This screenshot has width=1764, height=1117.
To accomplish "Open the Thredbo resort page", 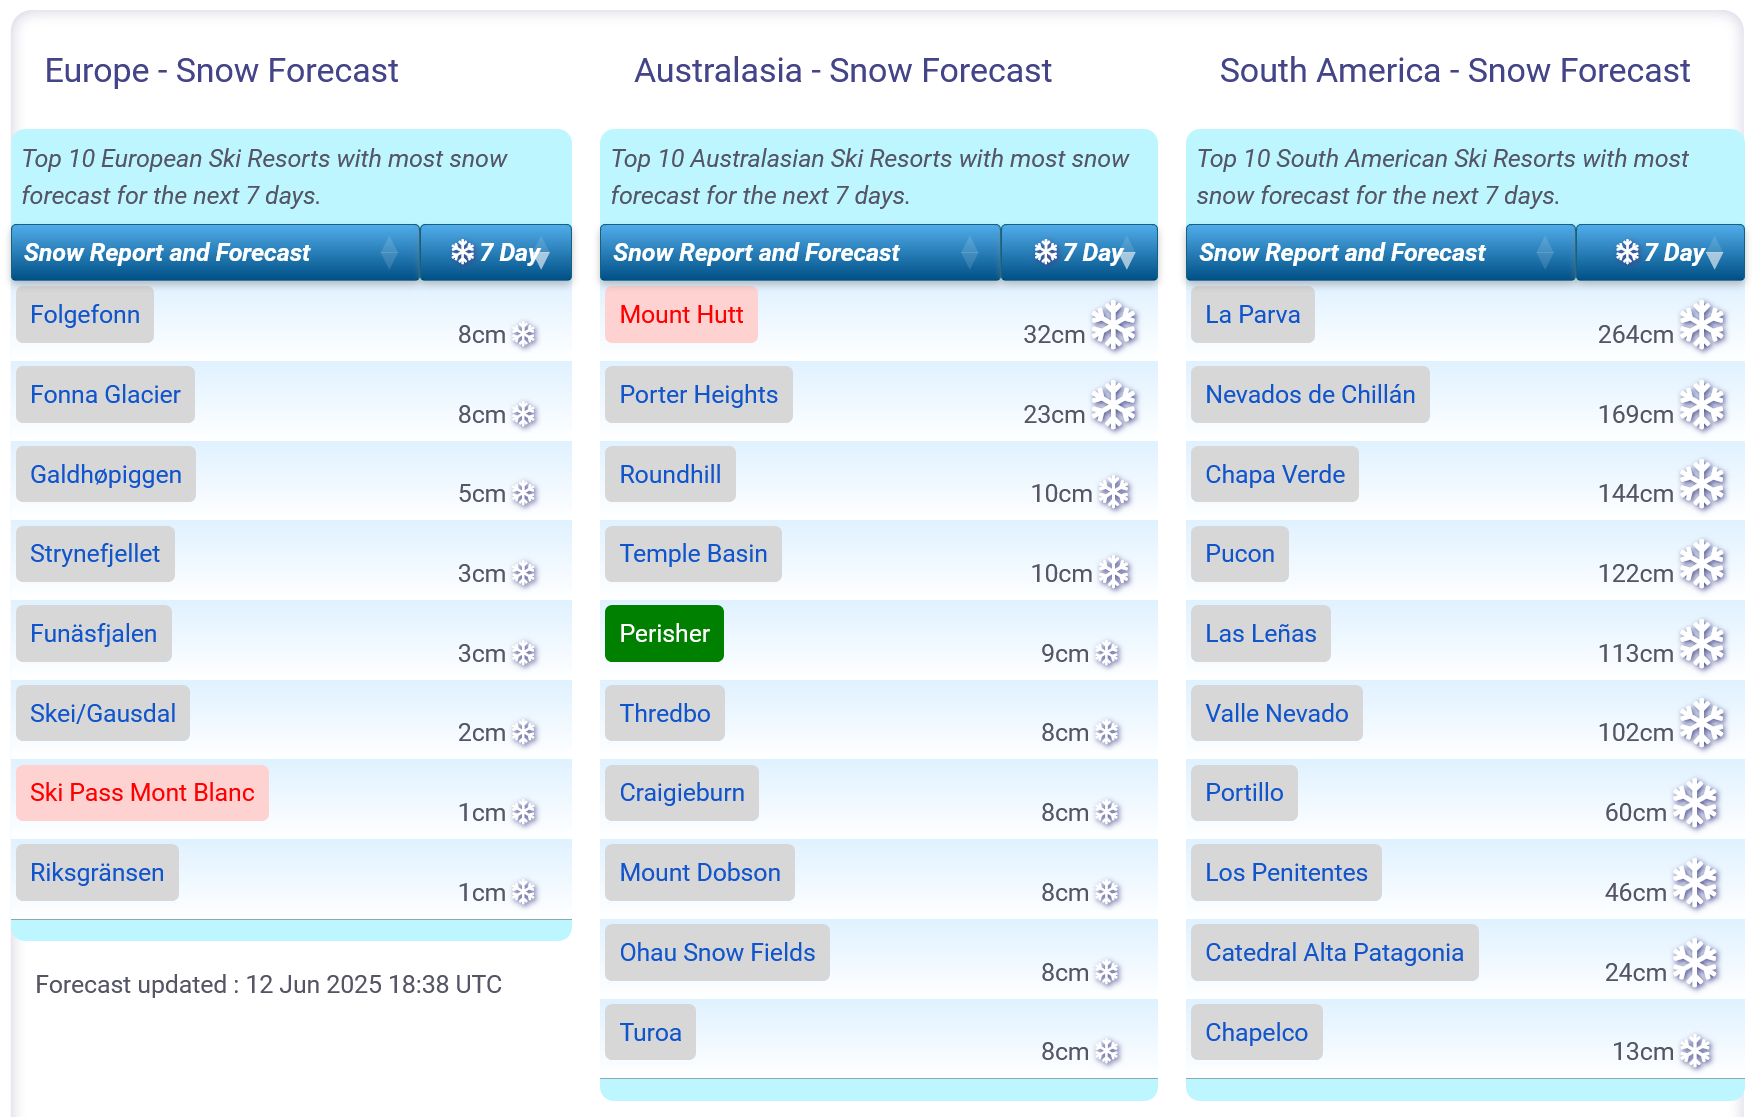I will click(665, 713).
